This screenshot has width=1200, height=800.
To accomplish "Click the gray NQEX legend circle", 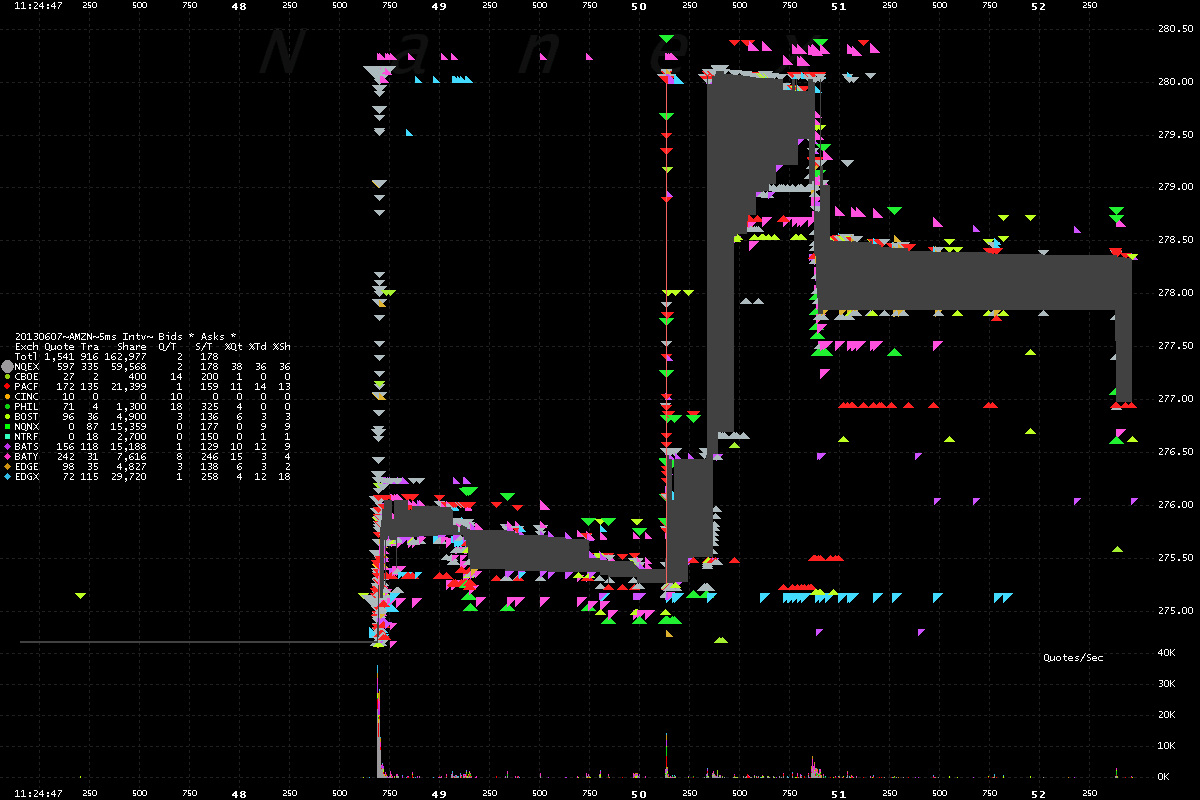I will (7, 366).
